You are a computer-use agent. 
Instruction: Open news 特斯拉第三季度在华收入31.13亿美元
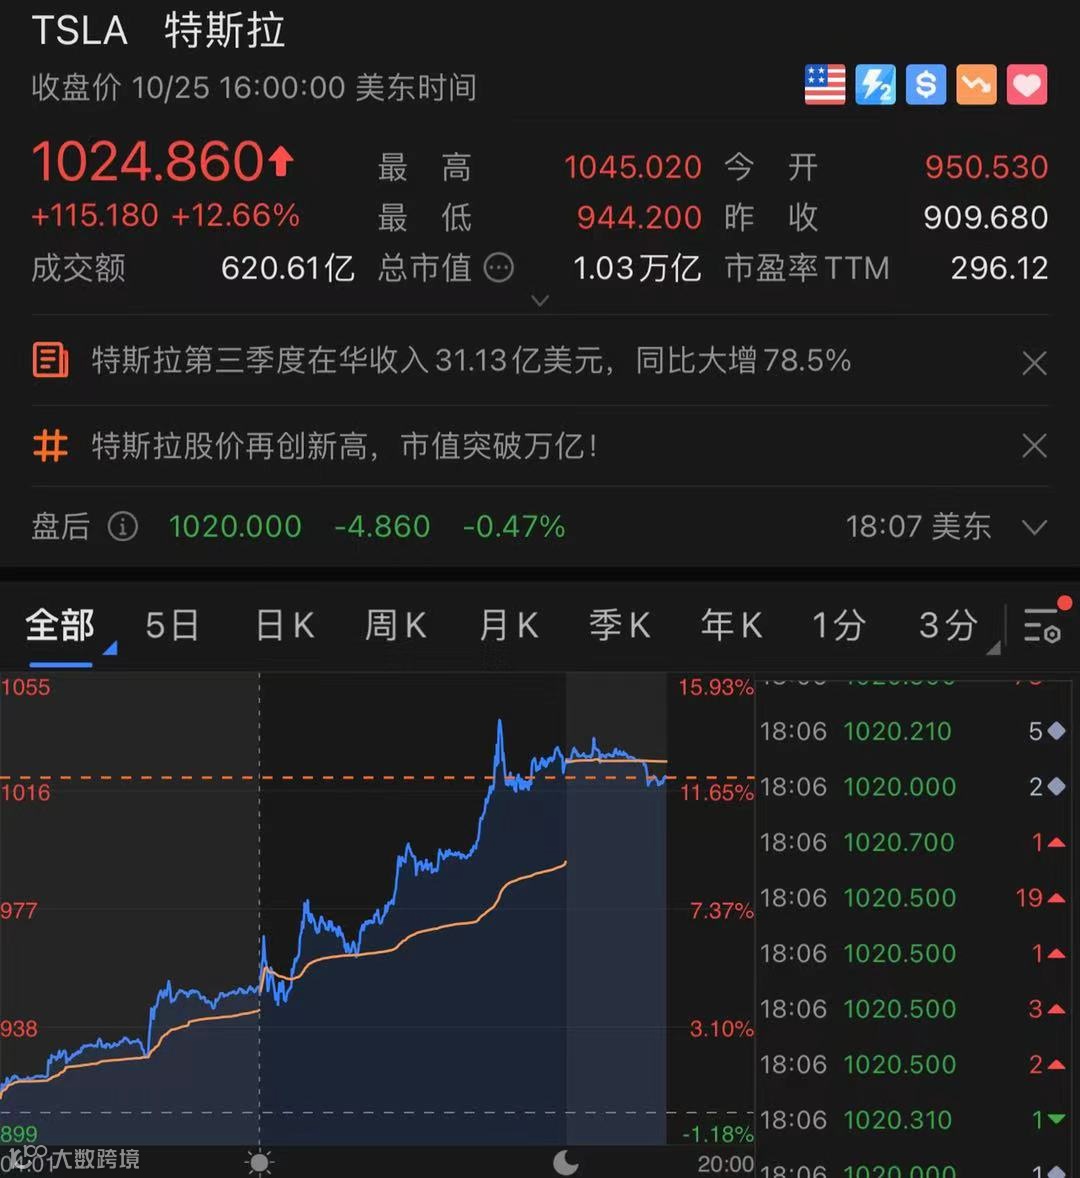[x=471, y=361]
